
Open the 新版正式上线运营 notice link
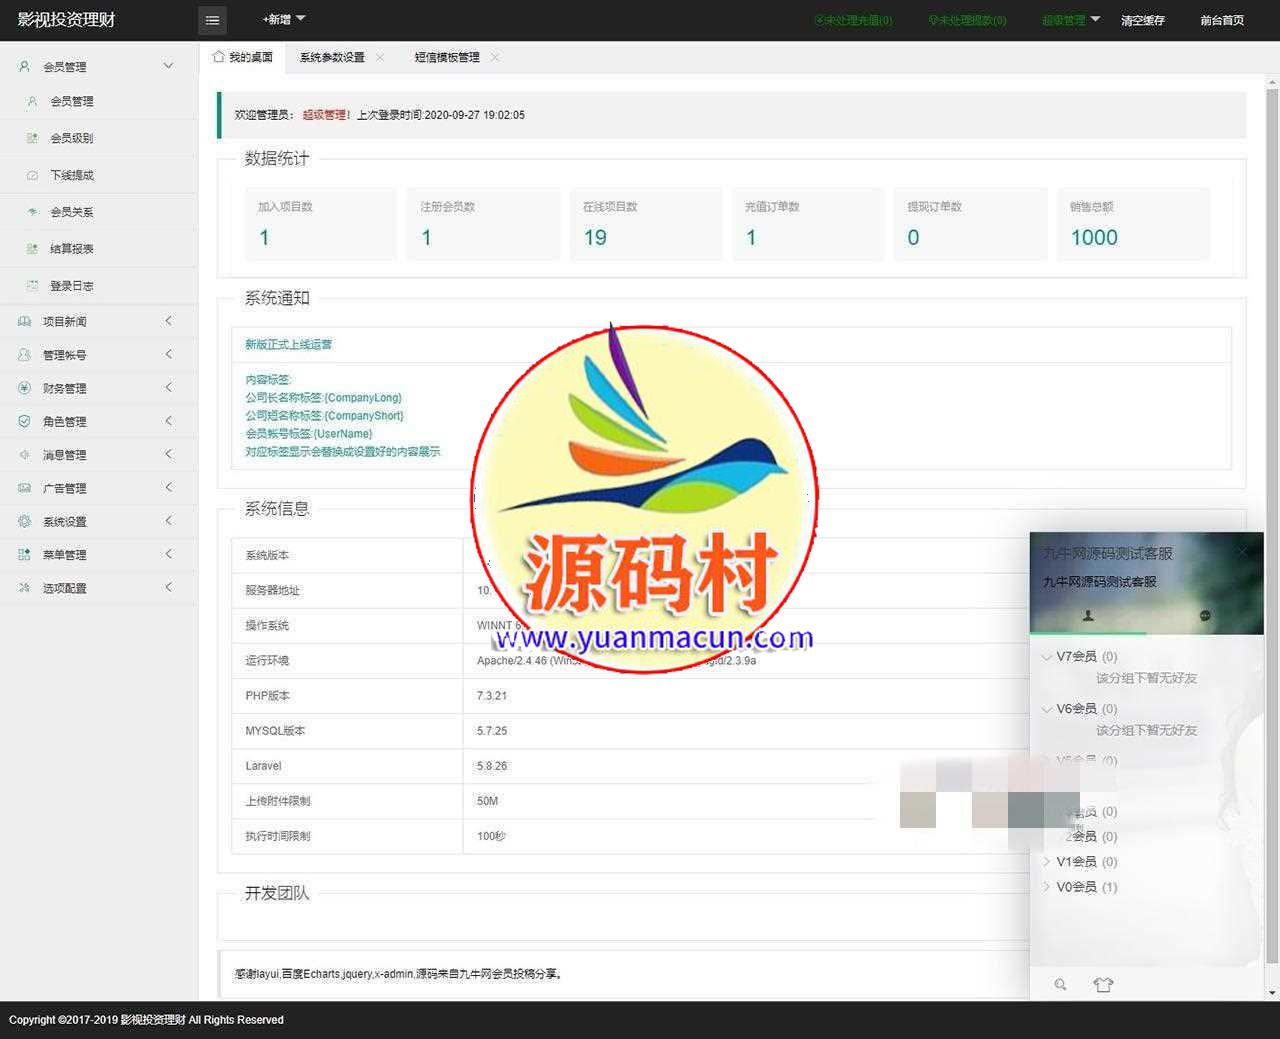pyautogui.click(x=288, y=344)
